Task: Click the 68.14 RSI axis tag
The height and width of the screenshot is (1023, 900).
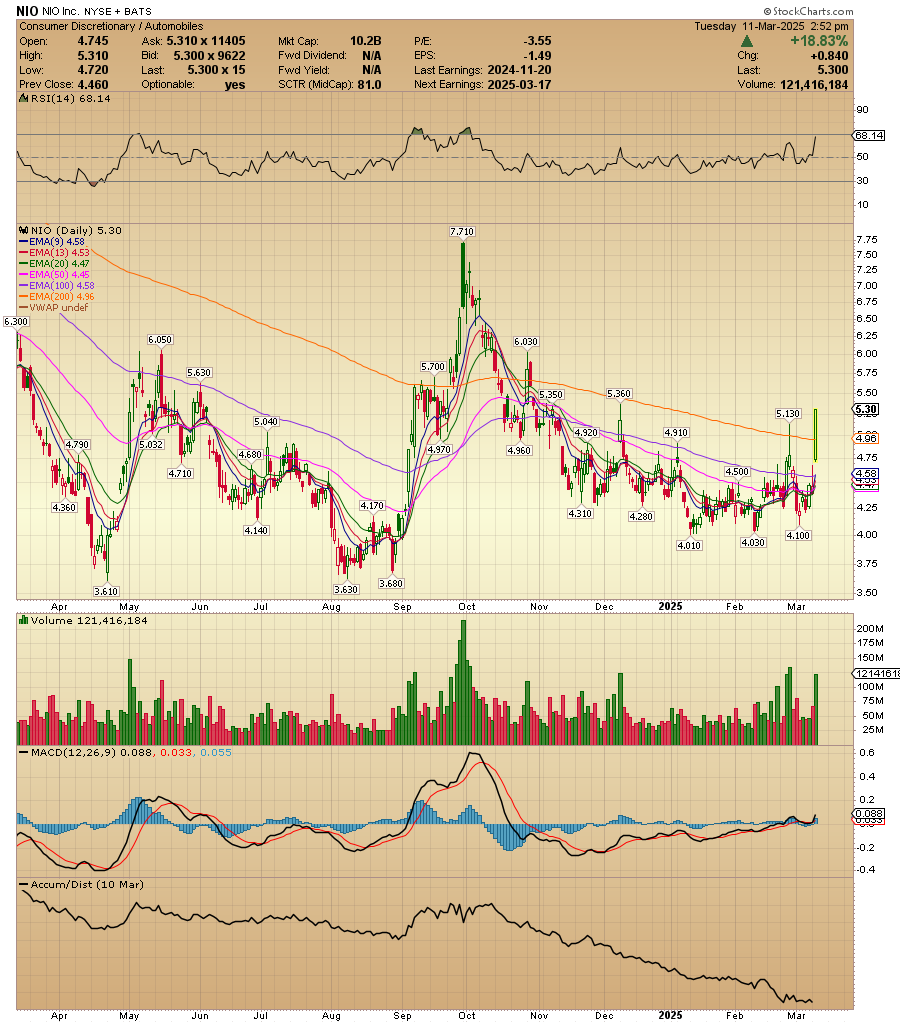Action: click(x=869, y=136)
